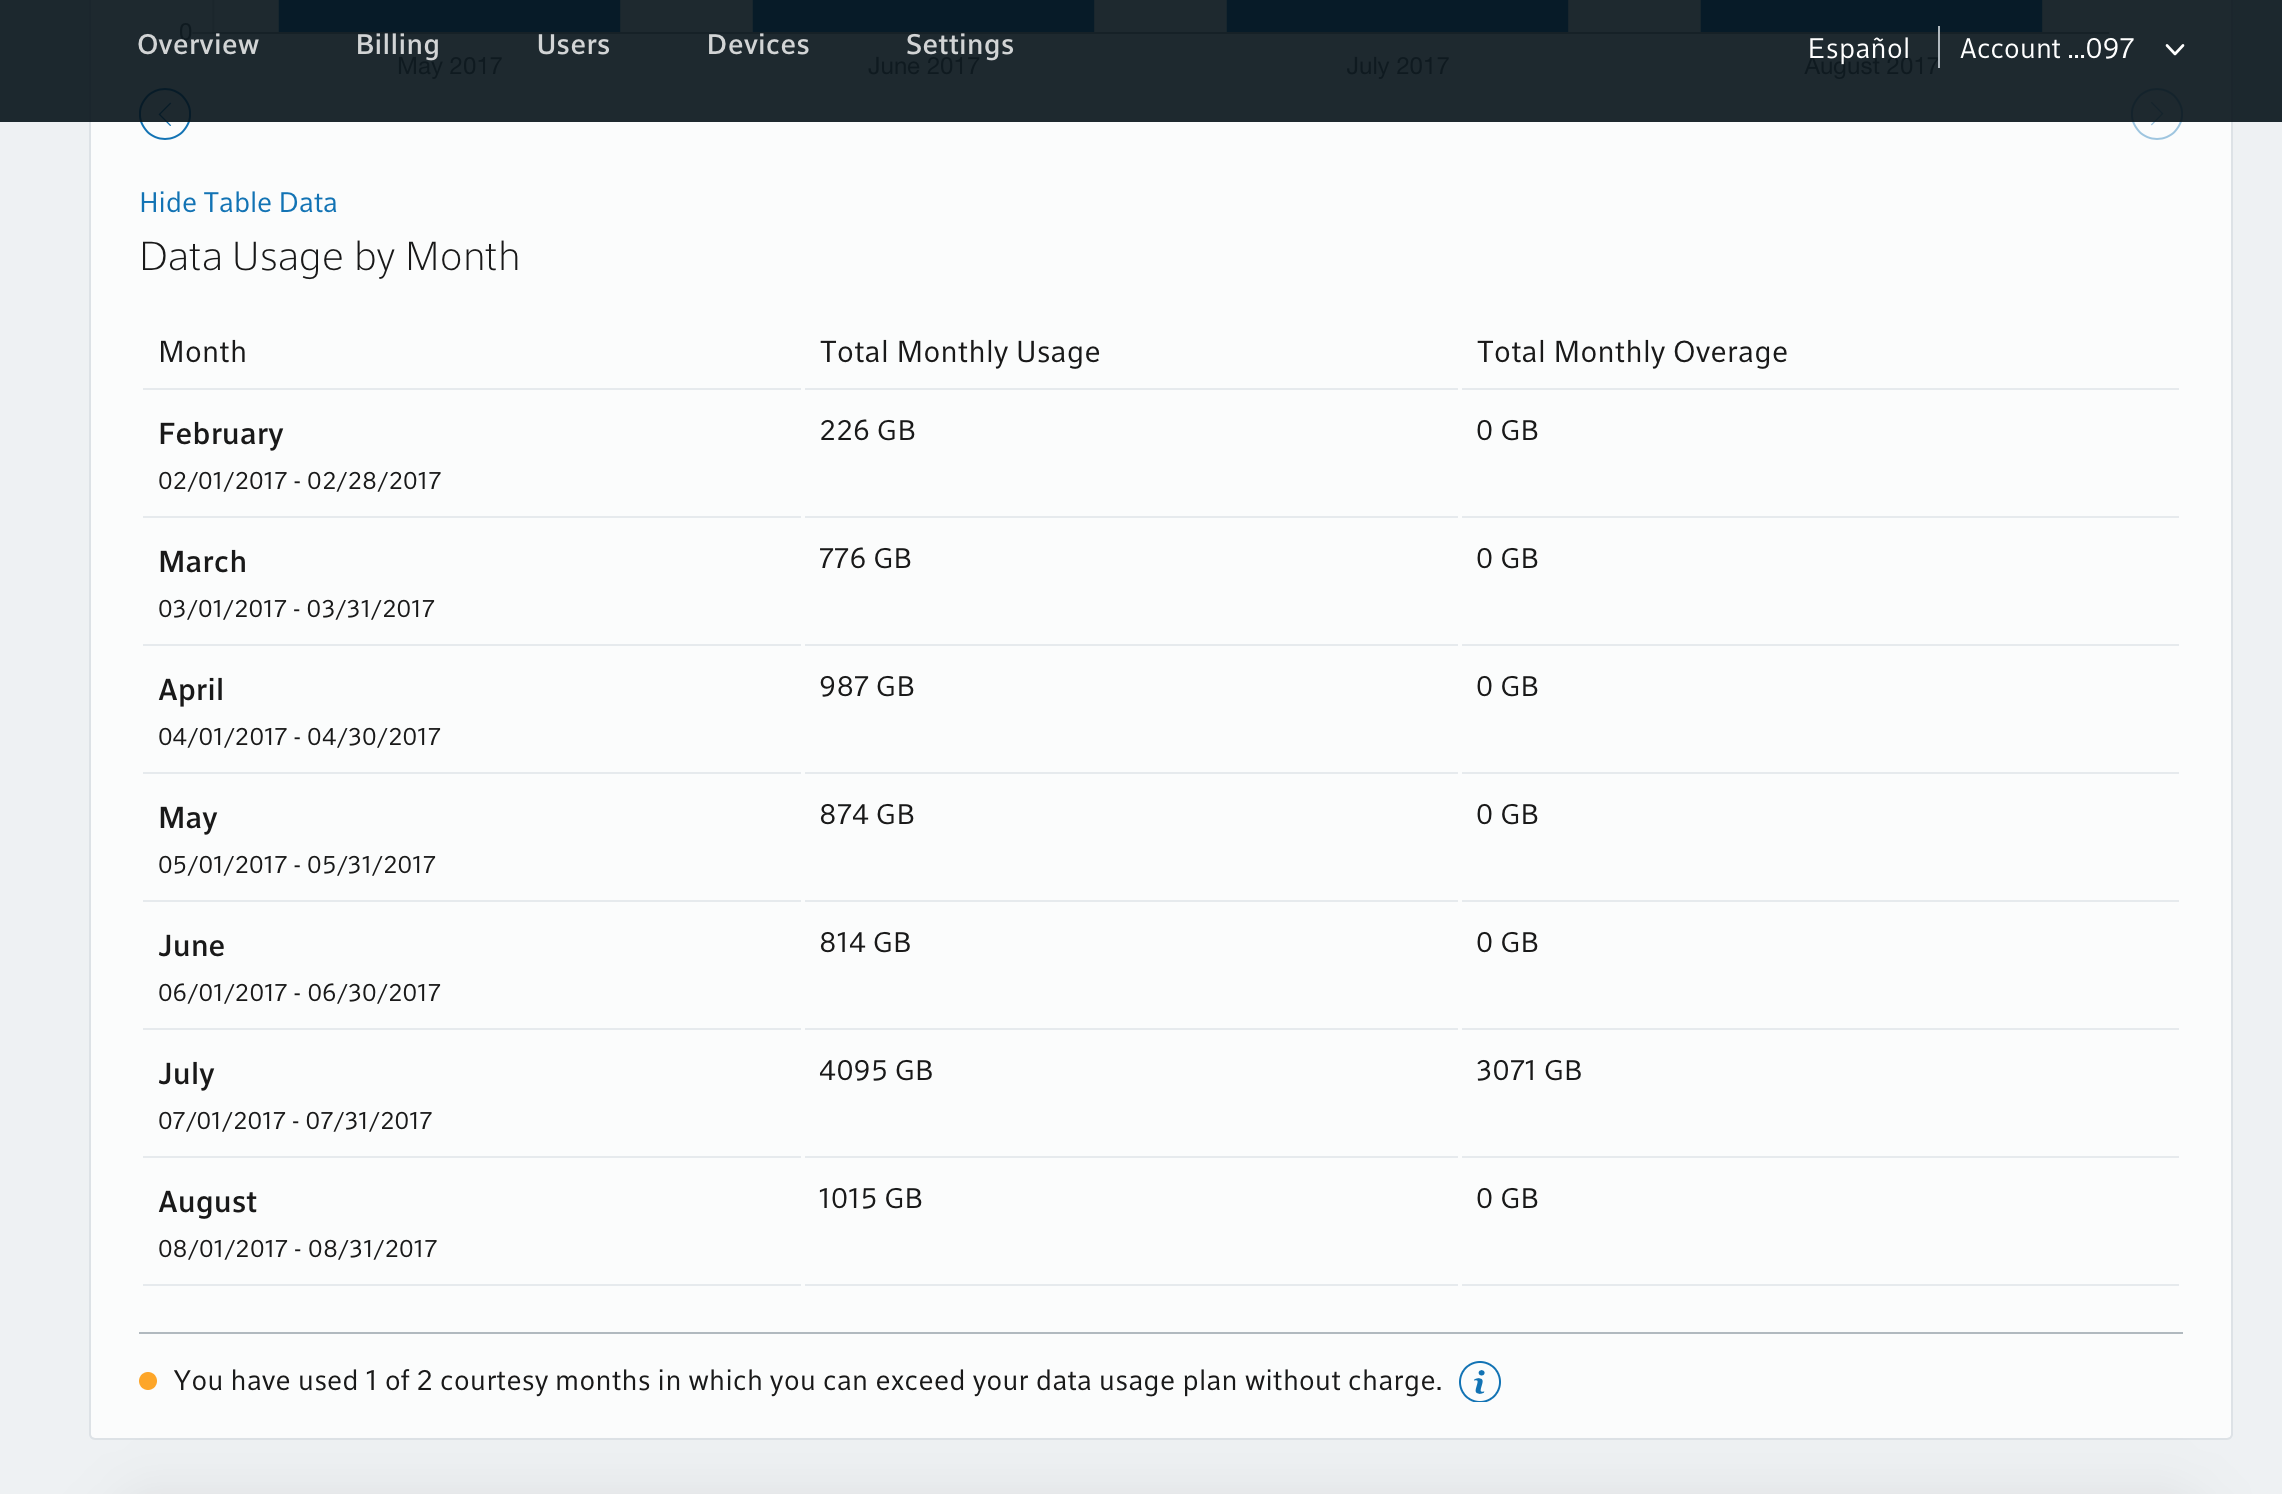The image size is (2282, 1494).
Task: Click the orange courtesy status dot
Action: click(x=148, y=1381)
